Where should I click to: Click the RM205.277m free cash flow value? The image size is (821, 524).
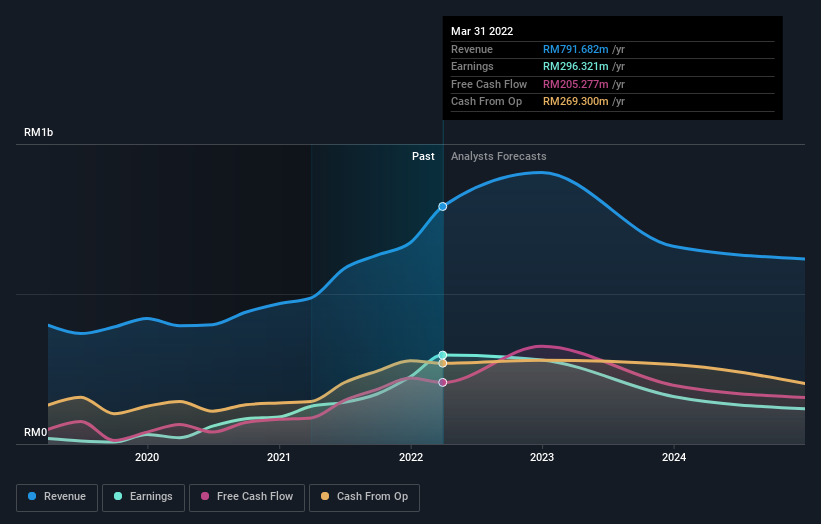(575, 84)
